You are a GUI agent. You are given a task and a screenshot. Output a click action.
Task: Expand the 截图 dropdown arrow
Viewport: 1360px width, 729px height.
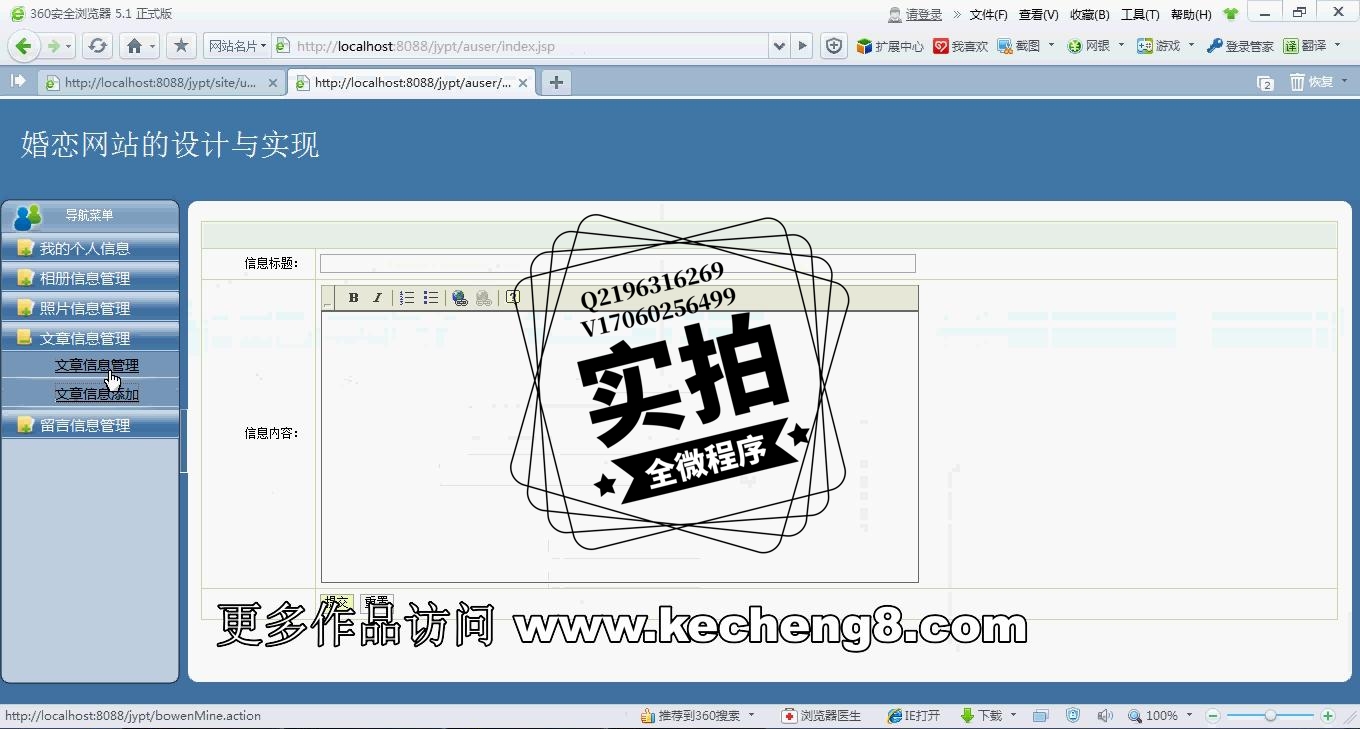(x=1051, y=45)
